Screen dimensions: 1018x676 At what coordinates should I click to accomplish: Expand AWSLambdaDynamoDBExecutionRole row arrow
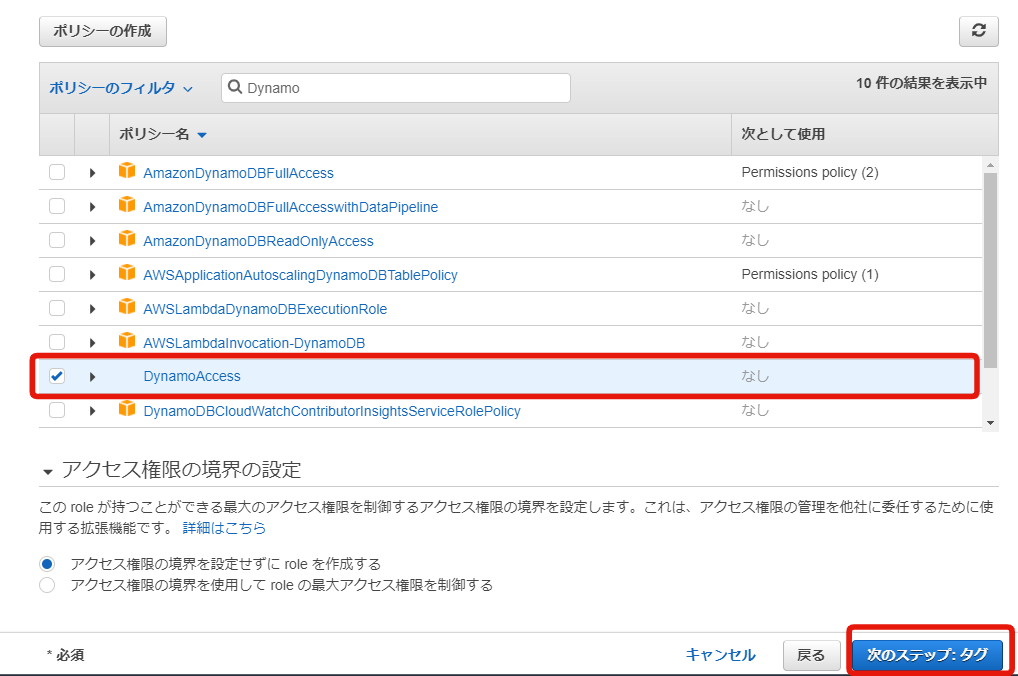coord(92,308)
